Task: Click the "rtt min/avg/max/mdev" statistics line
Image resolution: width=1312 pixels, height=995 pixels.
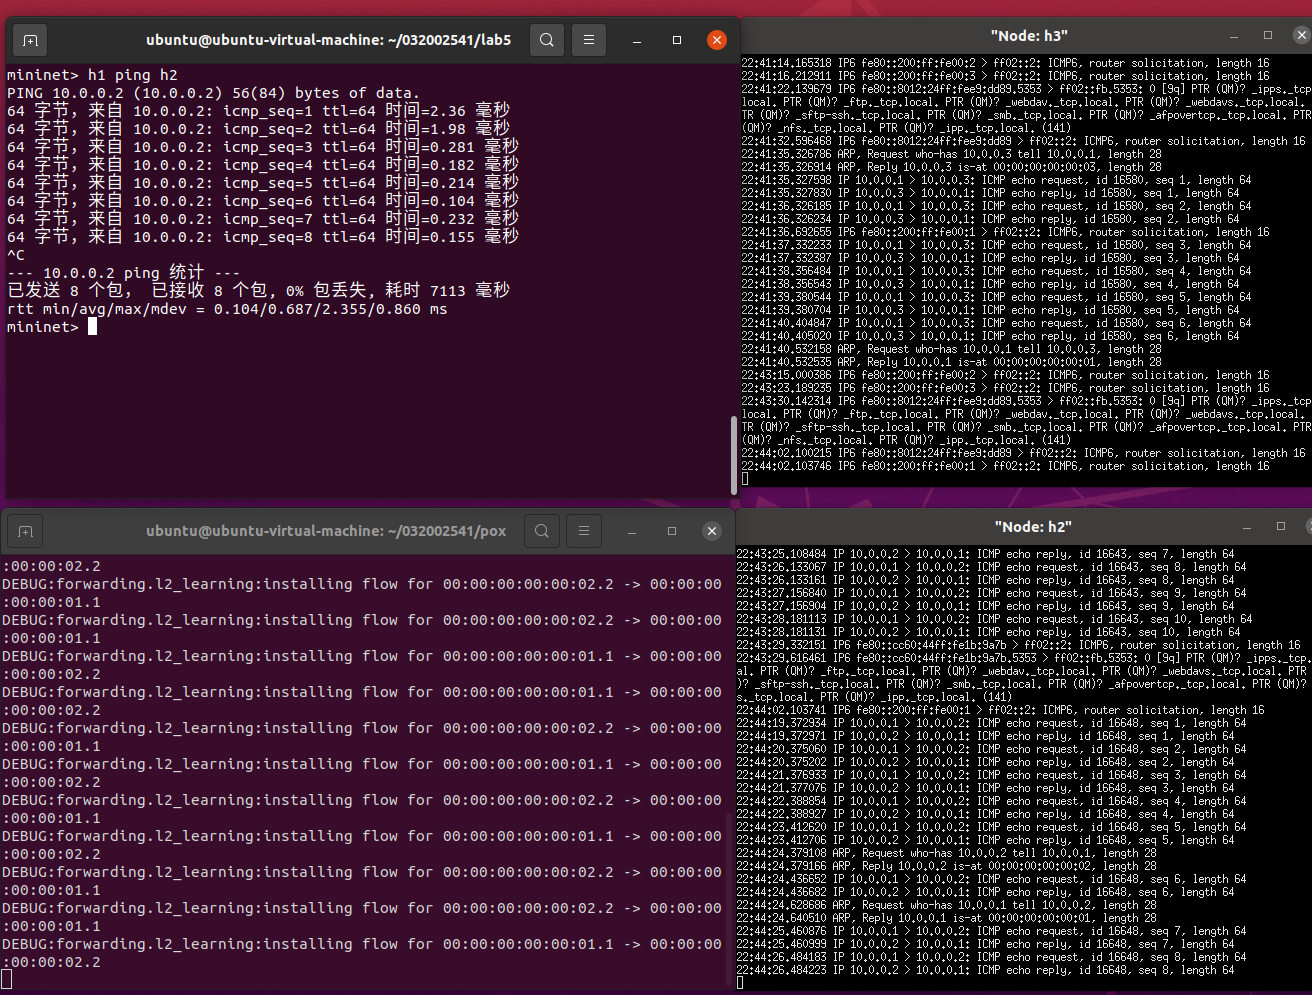Action: point(227,309)
